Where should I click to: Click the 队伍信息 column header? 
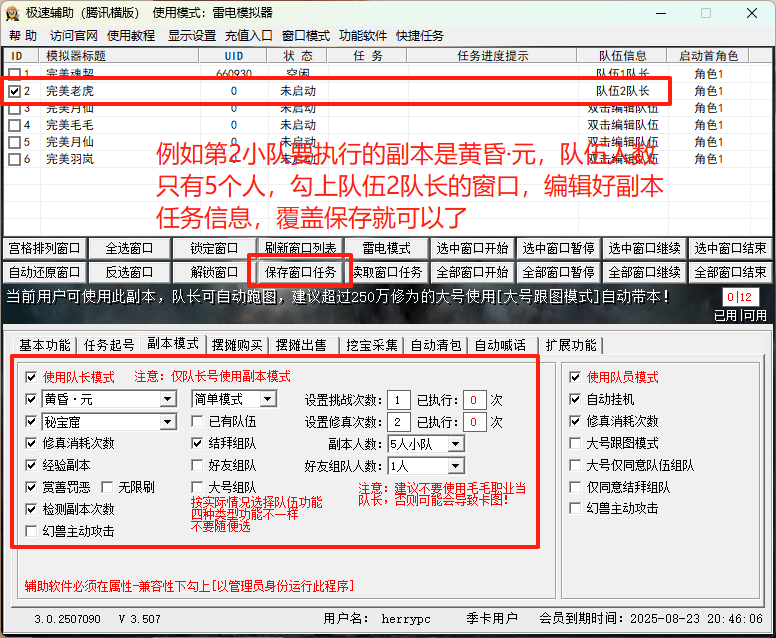pos(622,56)
